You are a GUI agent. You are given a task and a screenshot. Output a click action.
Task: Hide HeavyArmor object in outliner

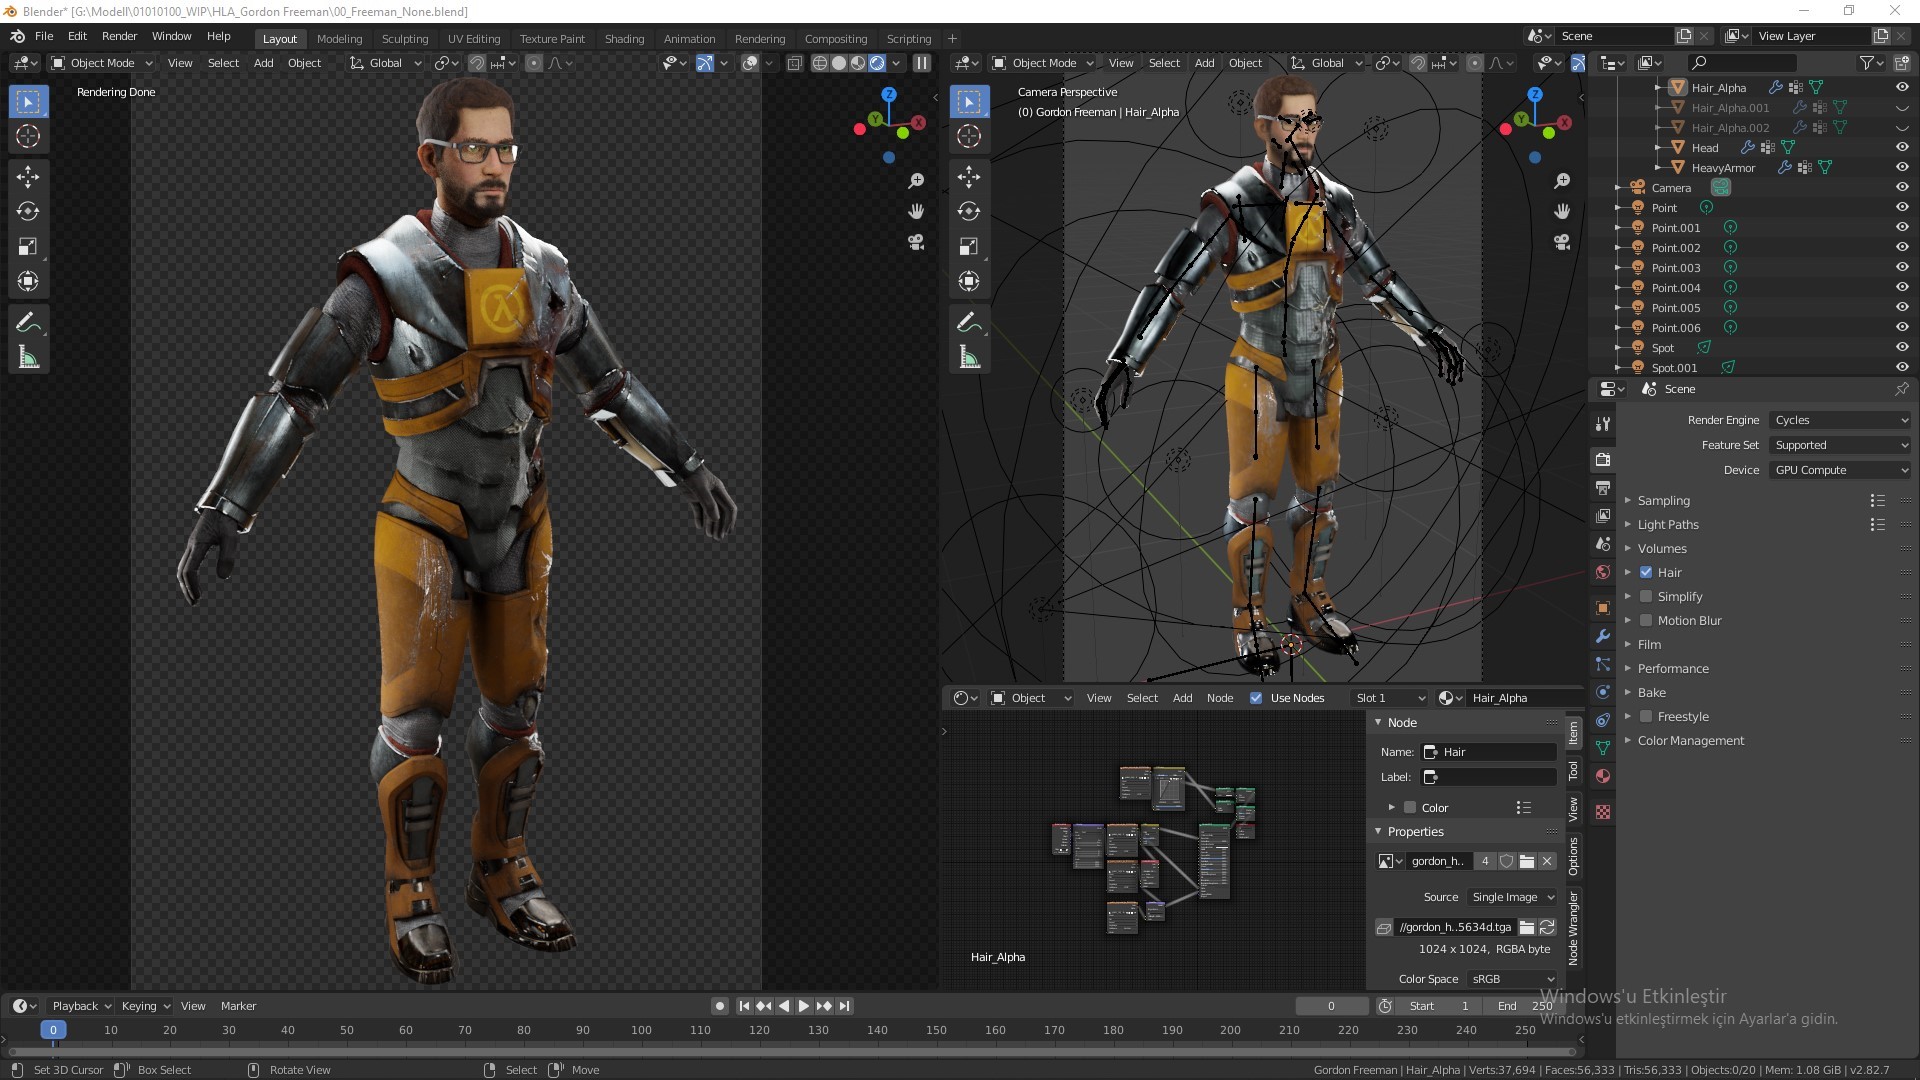tap(1902, 167)
